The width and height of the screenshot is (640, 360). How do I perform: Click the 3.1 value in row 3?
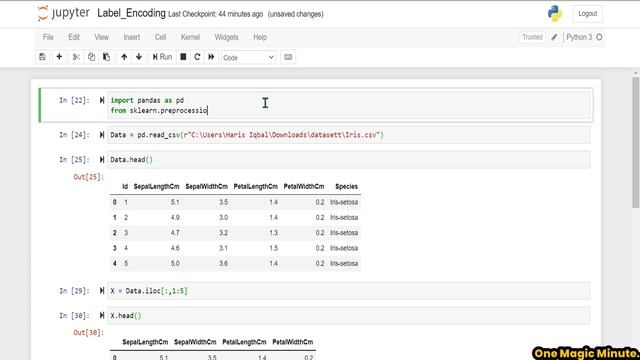[223, 248]
